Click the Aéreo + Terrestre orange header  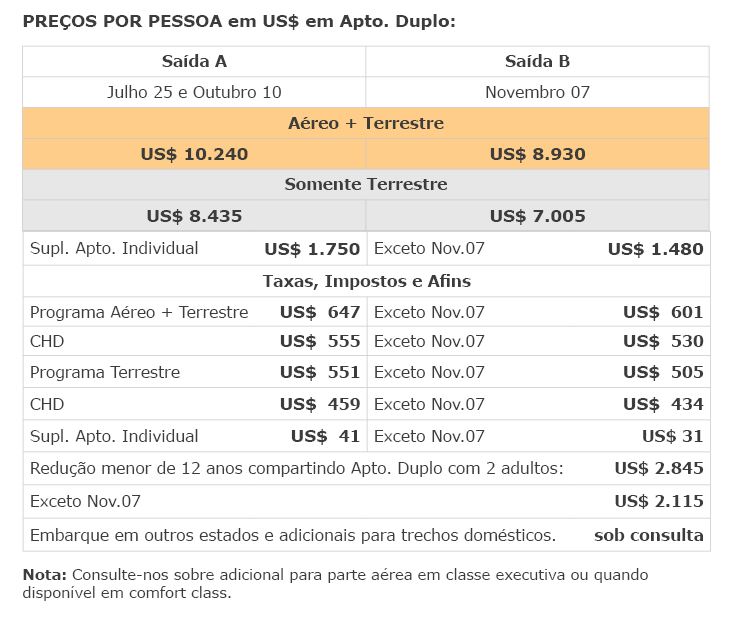tap(366, 123)
